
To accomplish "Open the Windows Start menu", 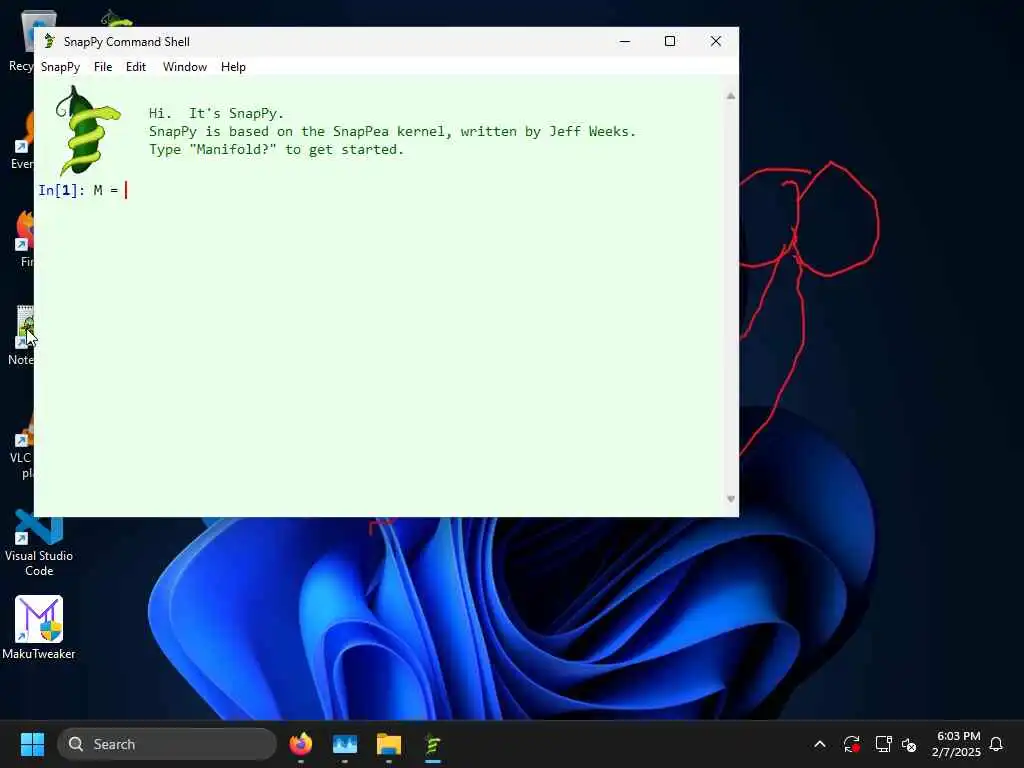I will click(x=32, y=744).
